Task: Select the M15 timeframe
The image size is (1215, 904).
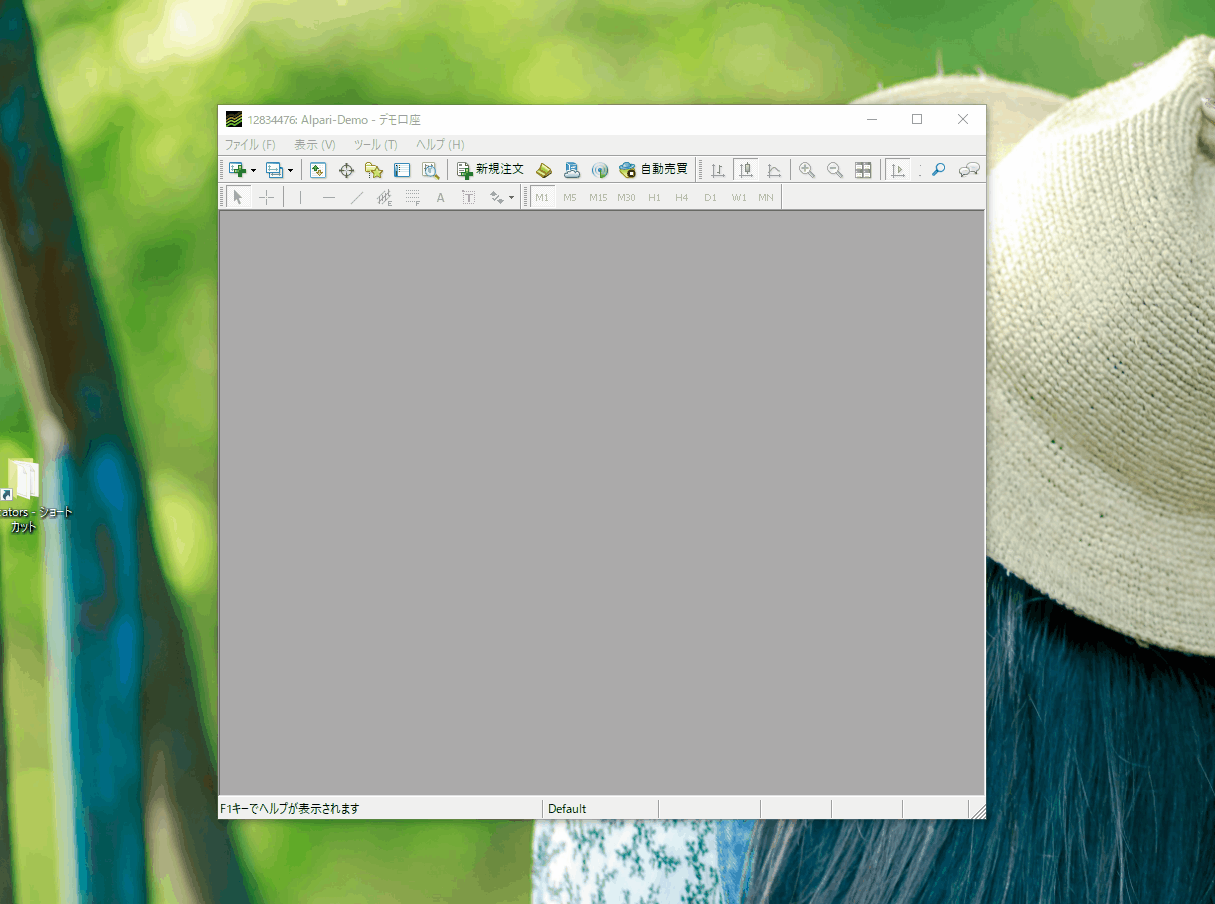Action: [x=598, y=197]
